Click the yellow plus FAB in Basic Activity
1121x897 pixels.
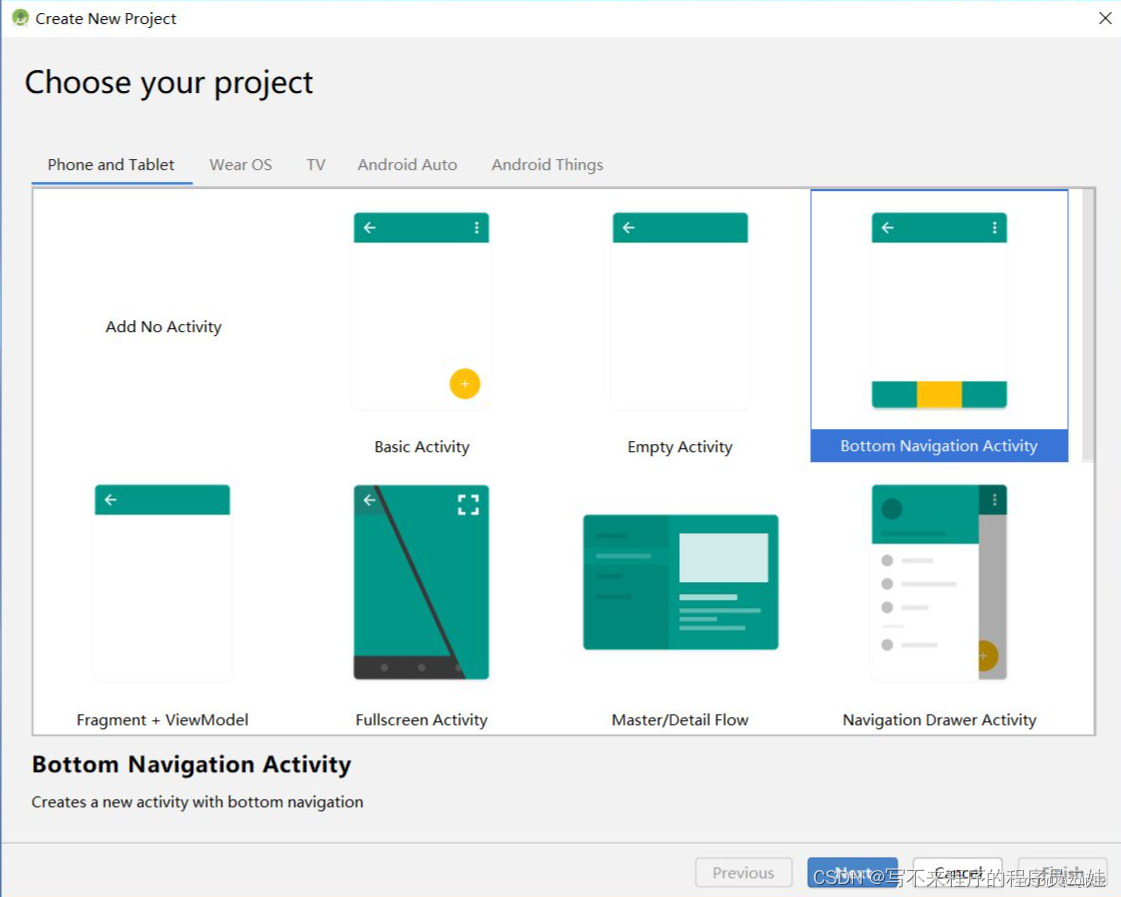pyautogui.click(x=465, y=384)
